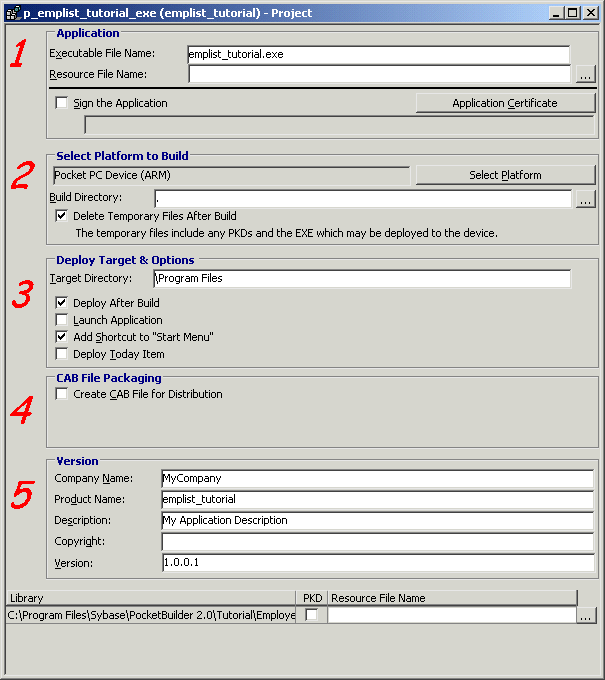Click the project window title bar icon
Viewport: 605px width, 680px height.
13,13
